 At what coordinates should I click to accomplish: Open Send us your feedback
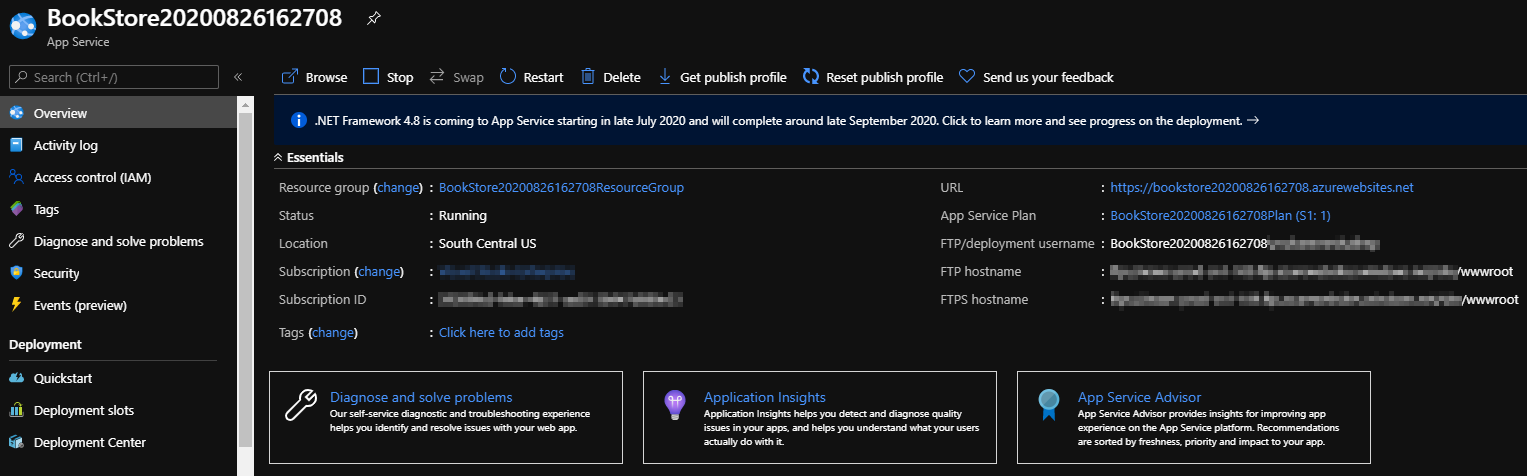pos(1036,77)
